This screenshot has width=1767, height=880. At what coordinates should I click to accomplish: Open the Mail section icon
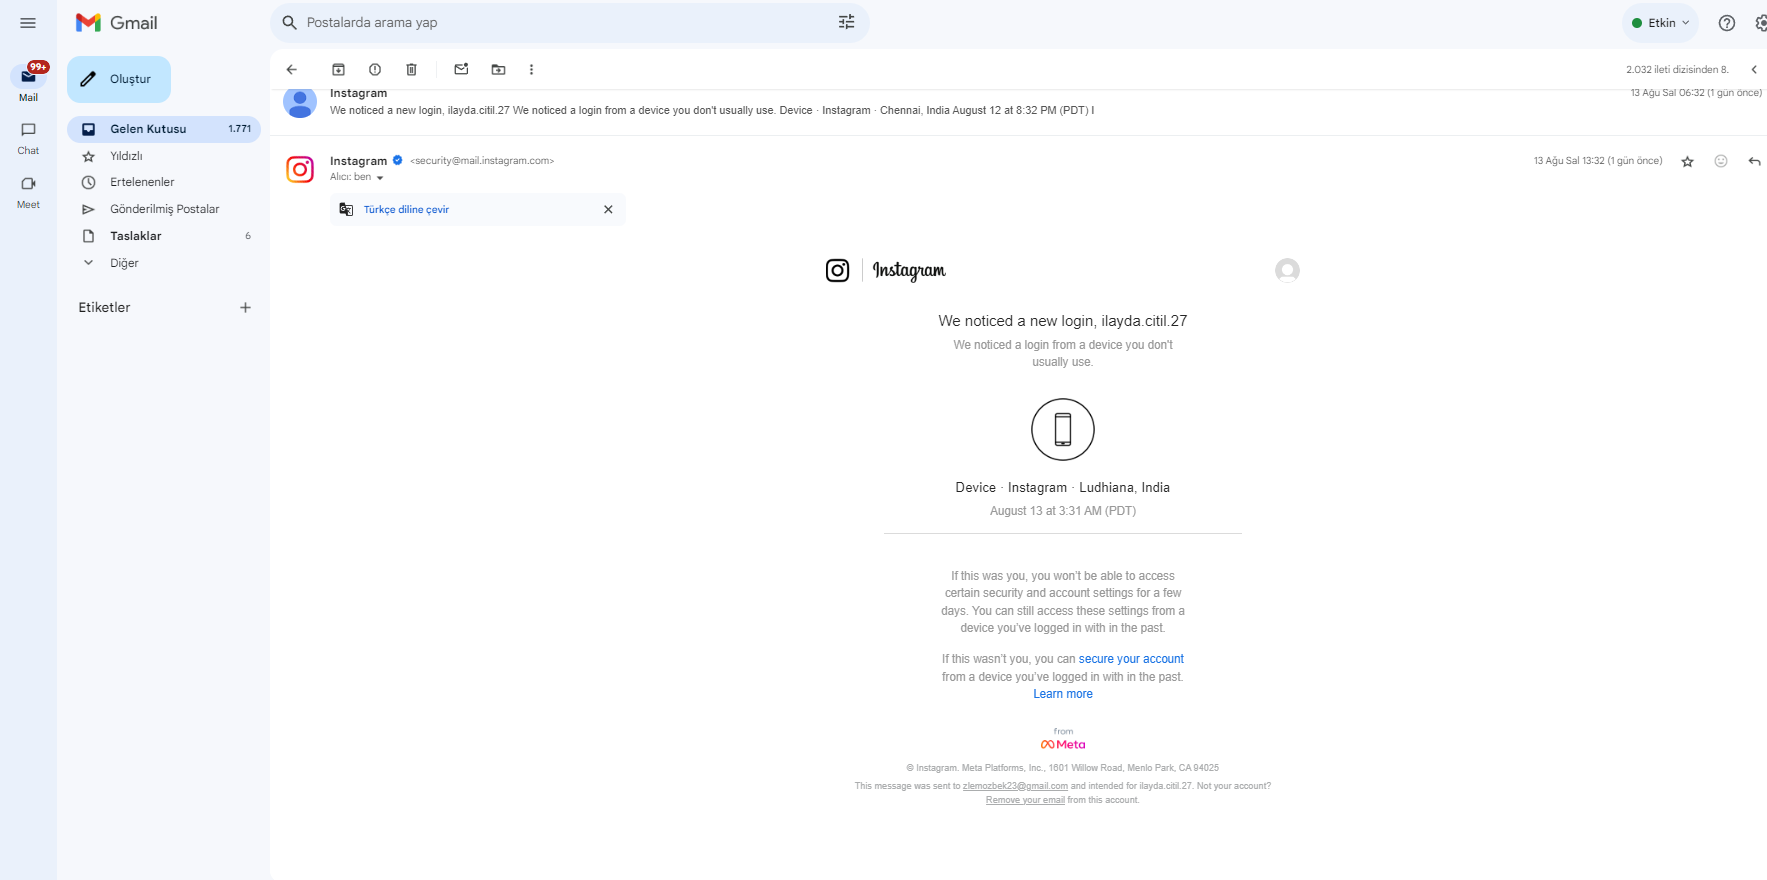[28, 77]
